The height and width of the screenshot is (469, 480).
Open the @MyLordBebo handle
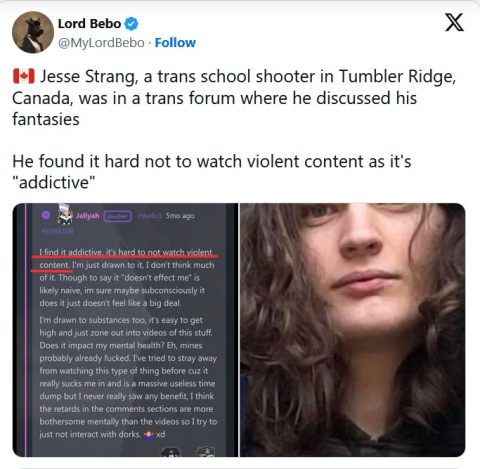[101, 43]
